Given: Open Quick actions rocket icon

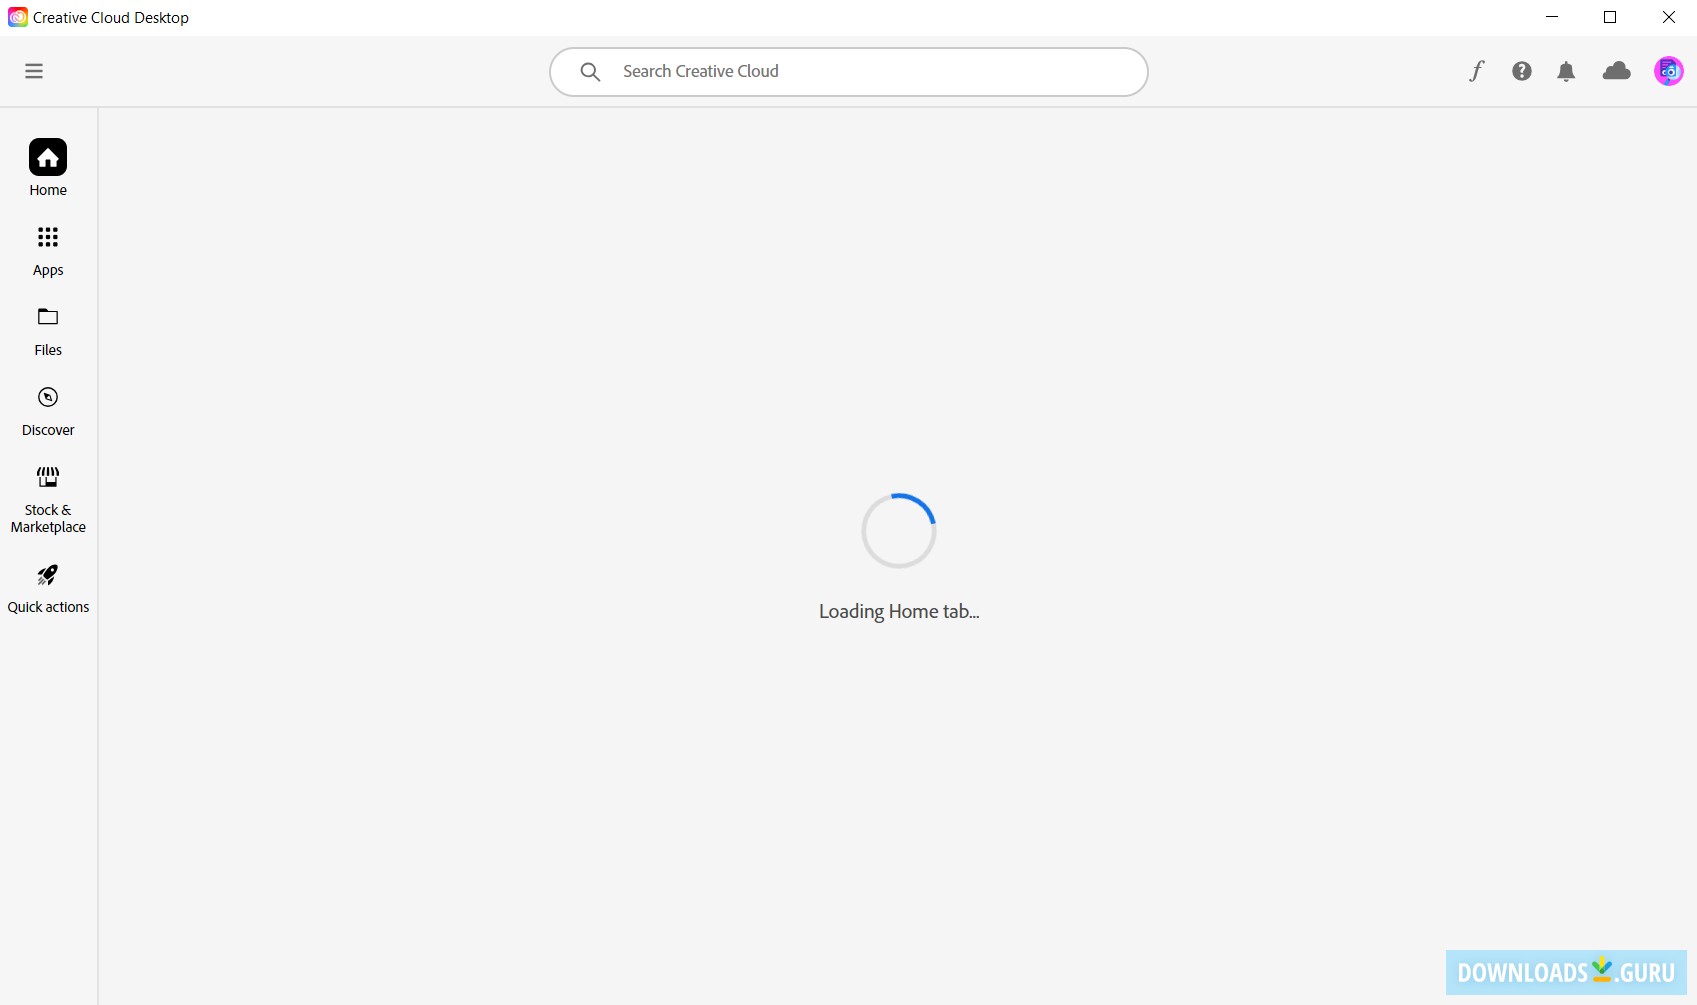Looking at the screenshot, I should tap(47, 575).
